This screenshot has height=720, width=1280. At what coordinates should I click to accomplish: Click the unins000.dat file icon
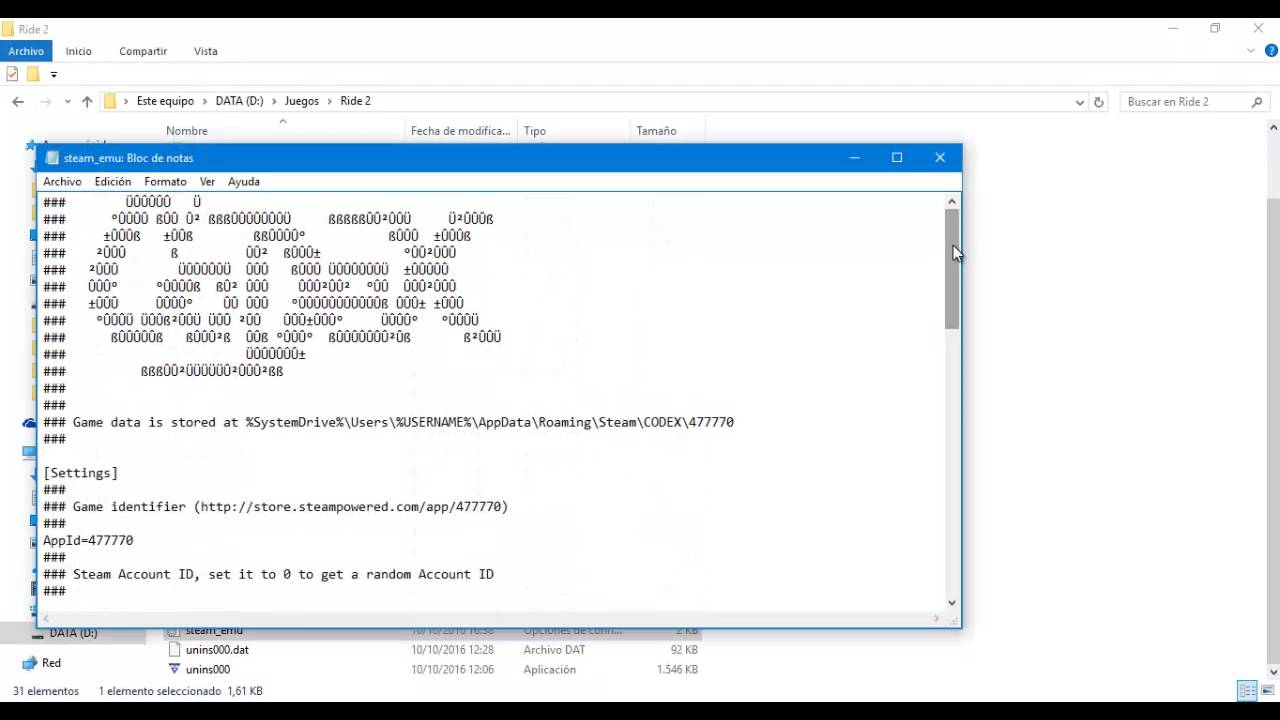pyautogui.click(x=174, y=650)
